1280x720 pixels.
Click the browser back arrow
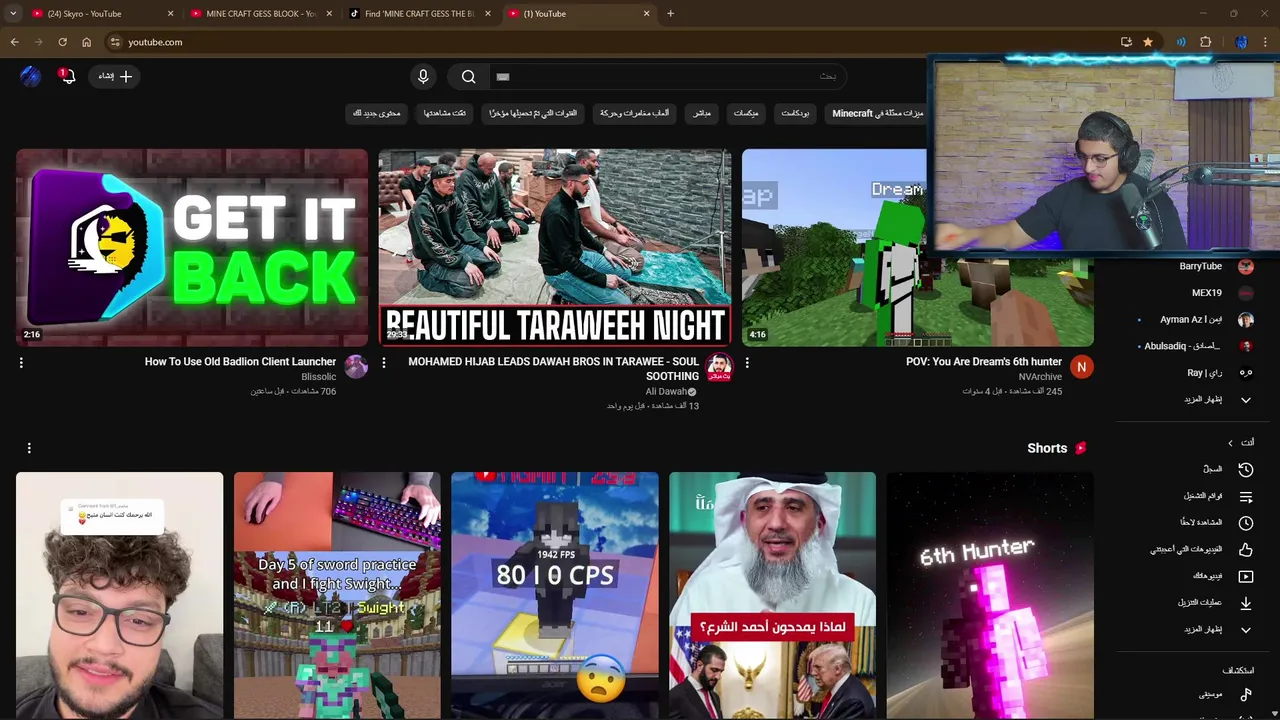pyautogui.click(x=14, y=42)
